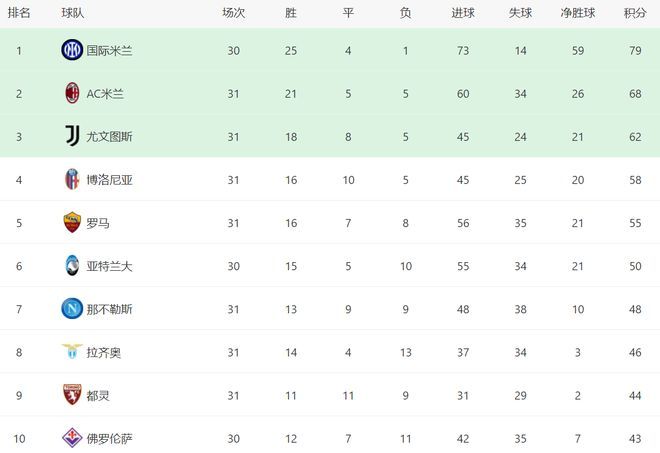Click the Napoli N logo

(72, 309)
